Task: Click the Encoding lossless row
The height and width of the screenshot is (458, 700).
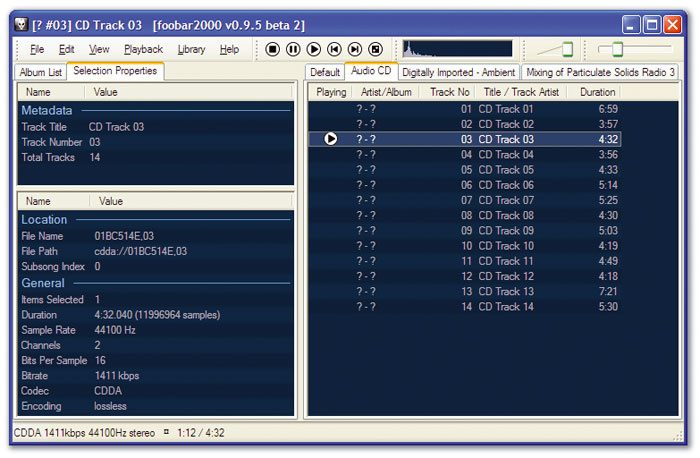Action: coord(155,406)
